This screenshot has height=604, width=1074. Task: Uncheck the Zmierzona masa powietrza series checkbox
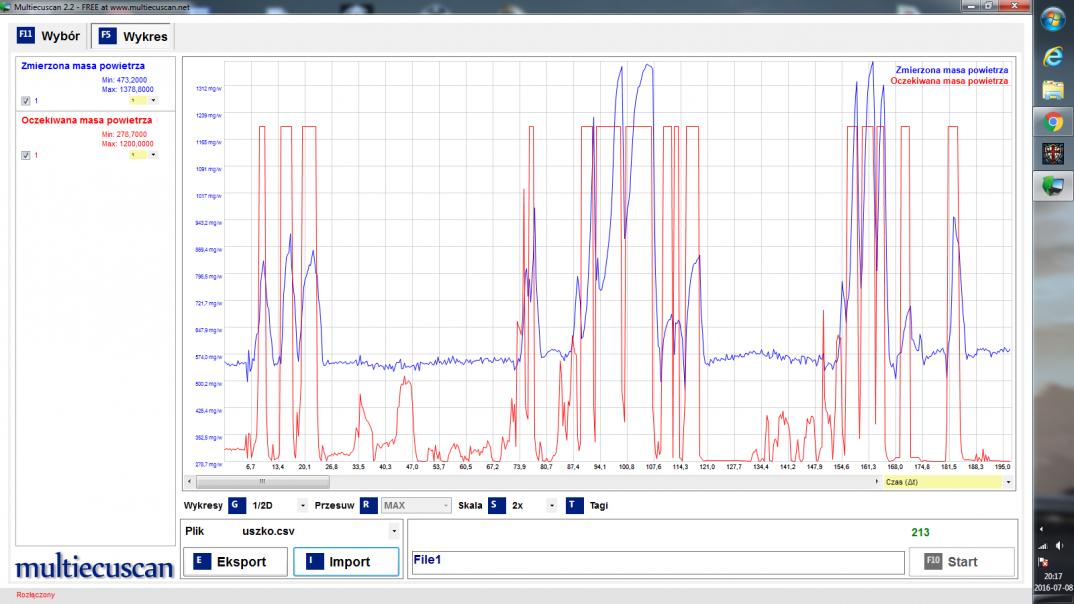[x=26, y=101]
